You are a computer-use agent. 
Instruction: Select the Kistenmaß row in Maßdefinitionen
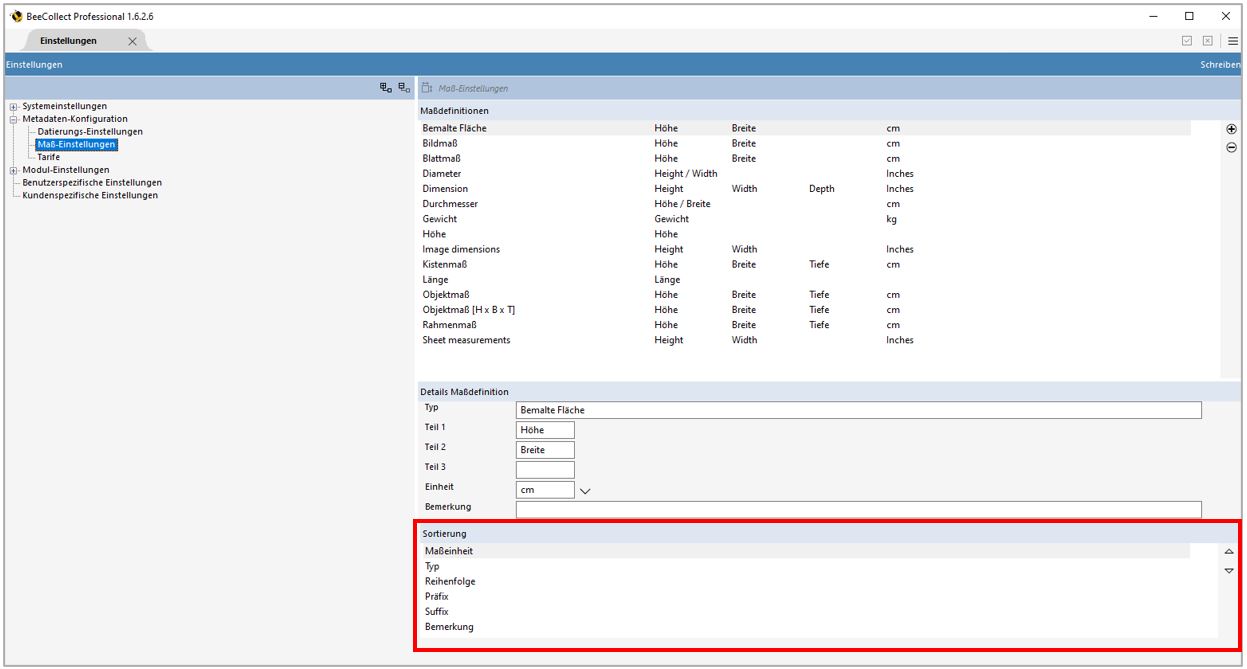(x=445, y=265)
